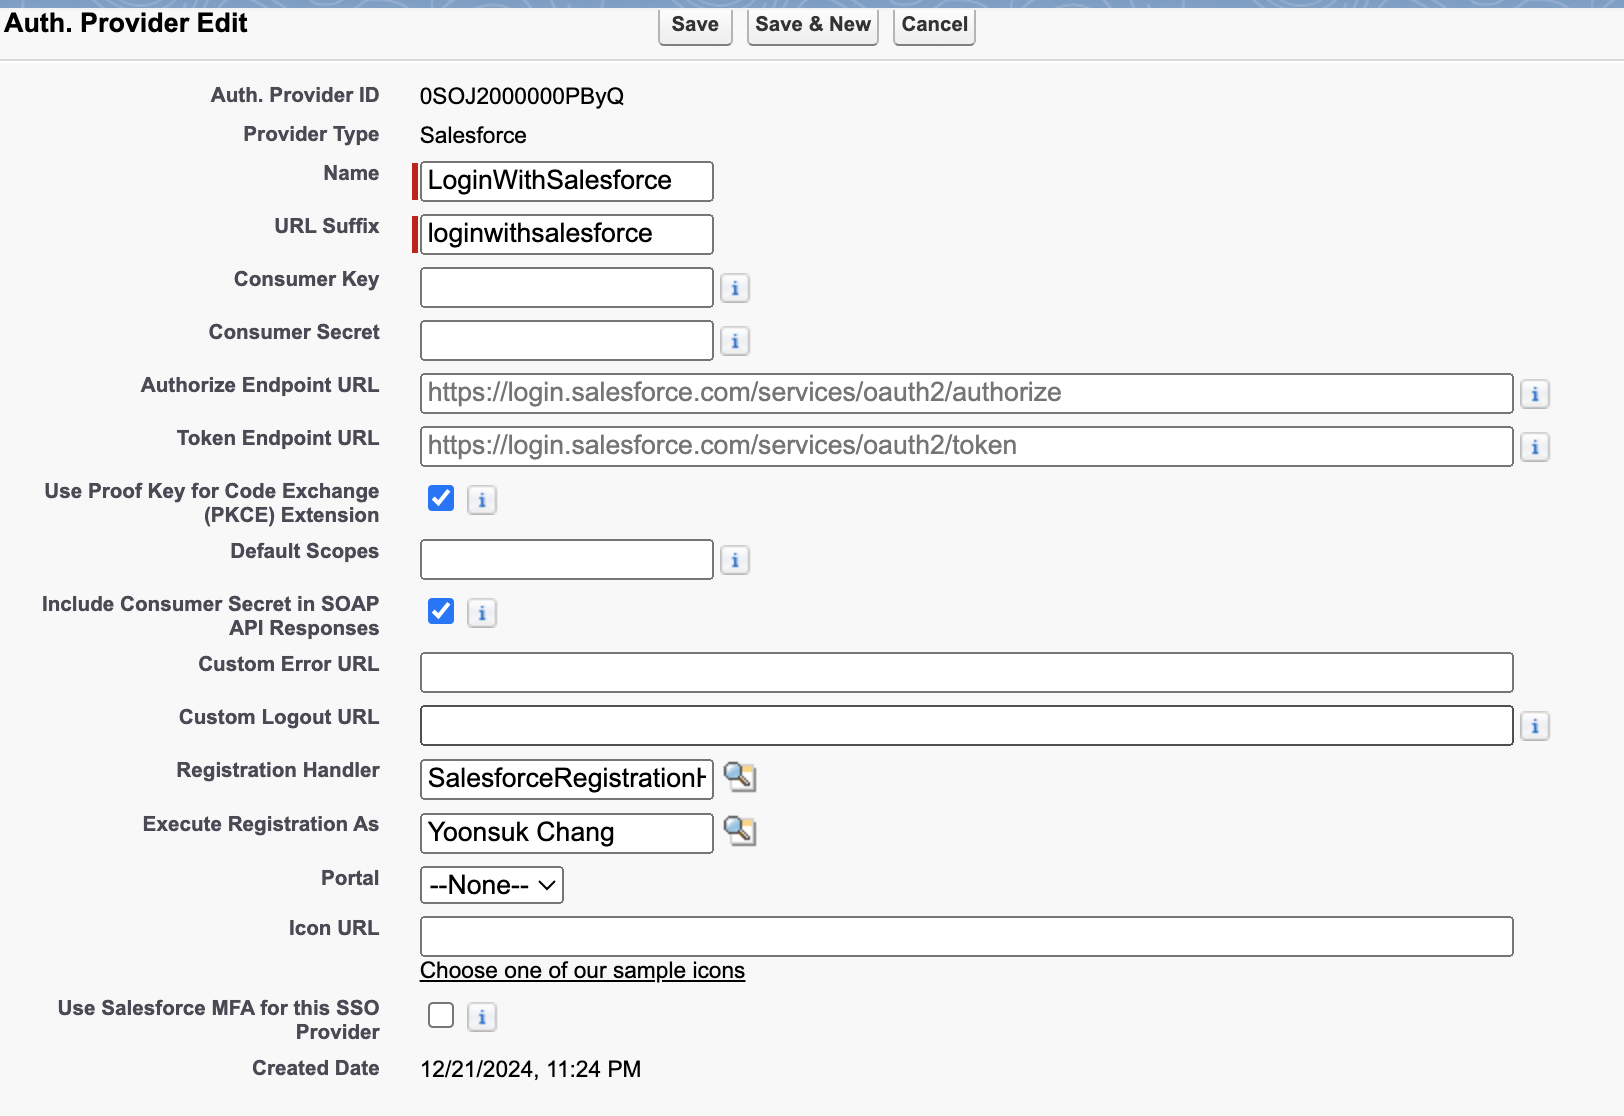Viewport: 1624px width, 1116px height.
Task: Enable Salesforce MFA for this SSO Provider
Action: click(440, 1015)
